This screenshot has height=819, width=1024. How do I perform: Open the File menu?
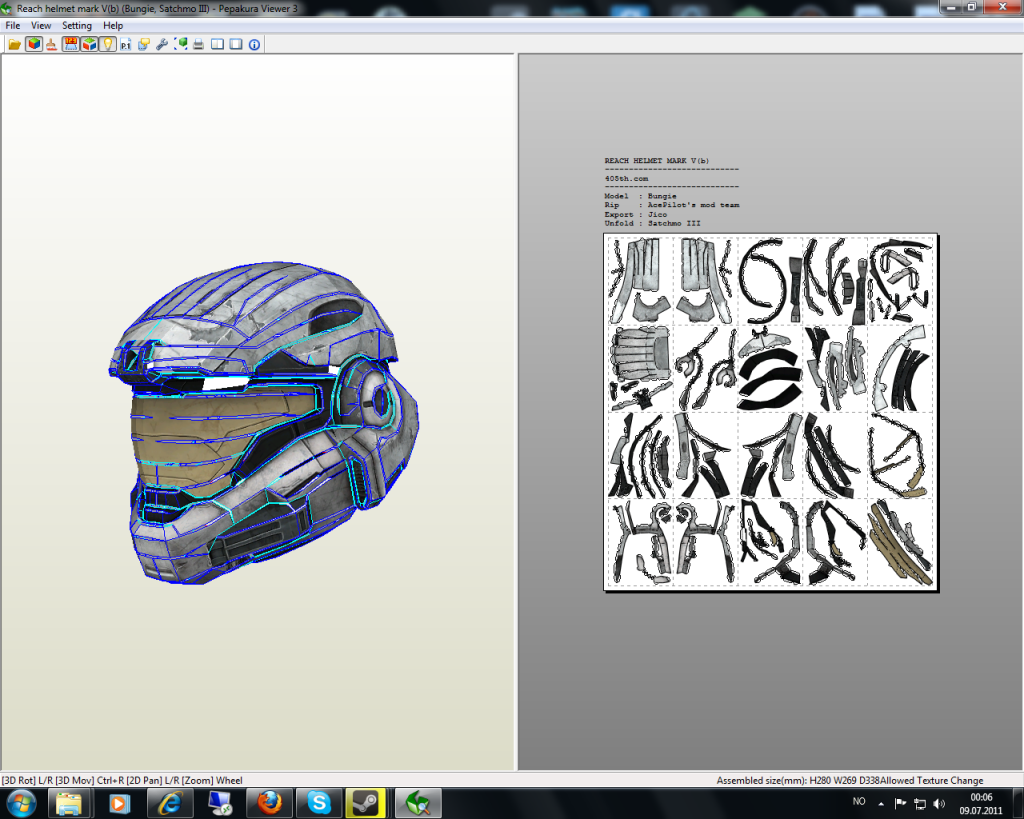pyautogui.click(x=12, y=25)
